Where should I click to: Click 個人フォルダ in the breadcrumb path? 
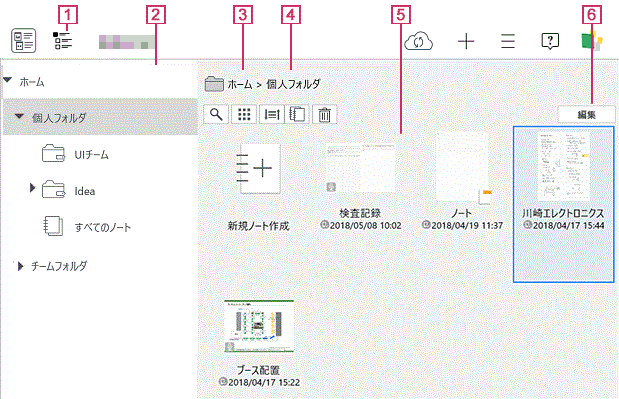tap(294, 84)
